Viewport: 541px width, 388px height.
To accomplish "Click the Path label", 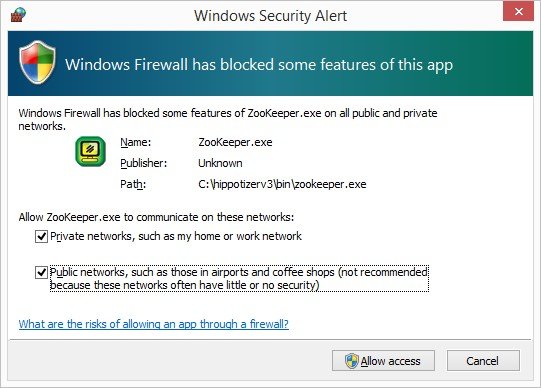I will 133,184.
